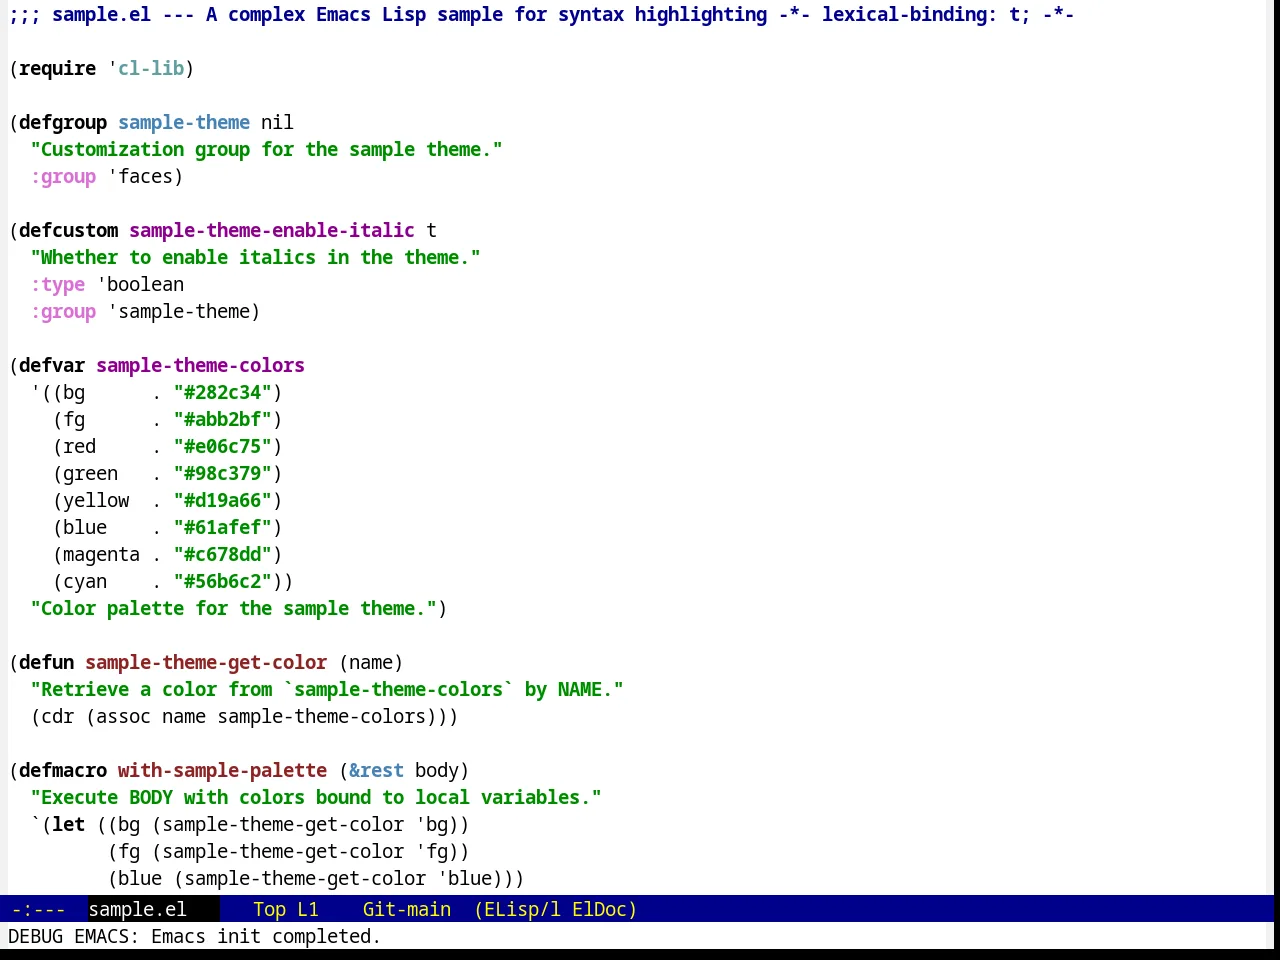Click the "#61afef" color string

pyautogui.click(x=222, y=527)
